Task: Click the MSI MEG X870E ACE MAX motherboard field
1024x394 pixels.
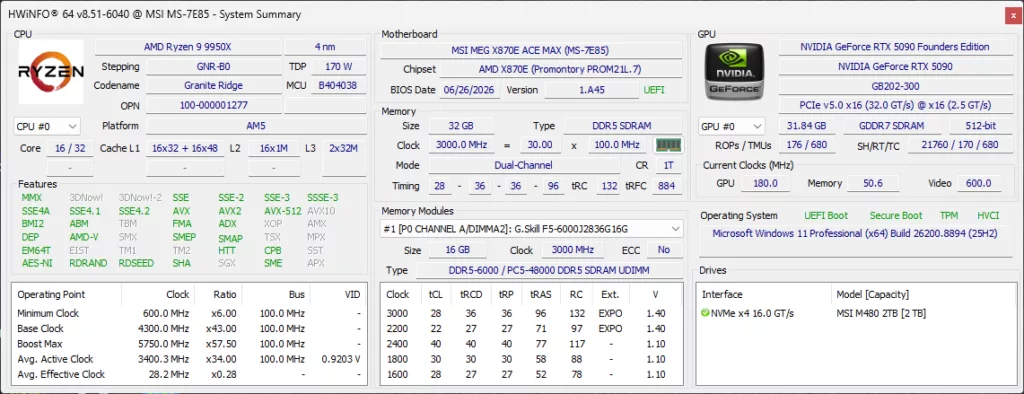Action: pyautogui.click(x=532, y=50)
